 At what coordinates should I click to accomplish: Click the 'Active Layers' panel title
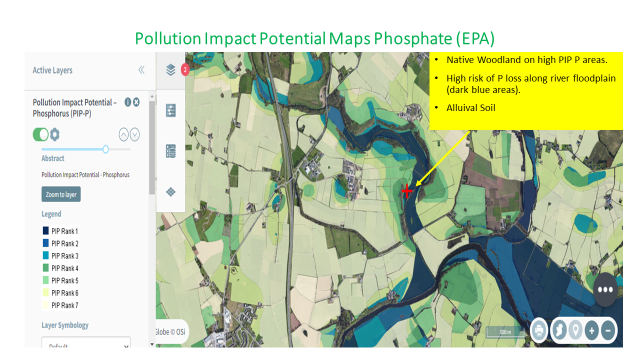click(x=53, y=70)
